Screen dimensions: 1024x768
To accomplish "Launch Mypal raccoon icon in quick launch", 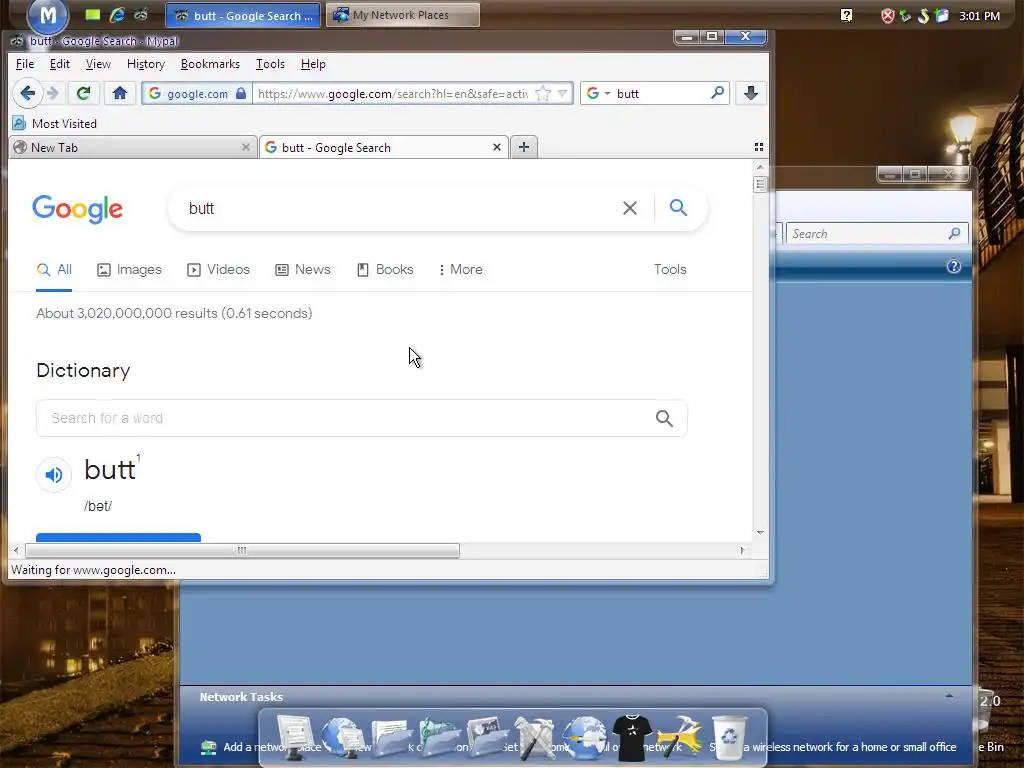I will (140, 14).
